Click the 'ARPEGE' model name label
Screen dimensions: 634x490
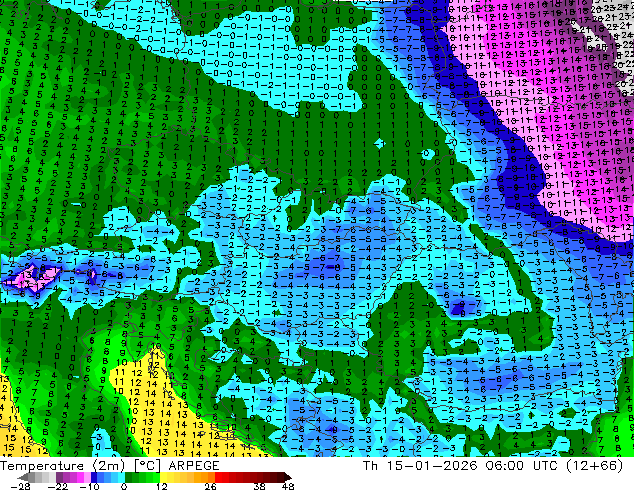pos(194,466)
